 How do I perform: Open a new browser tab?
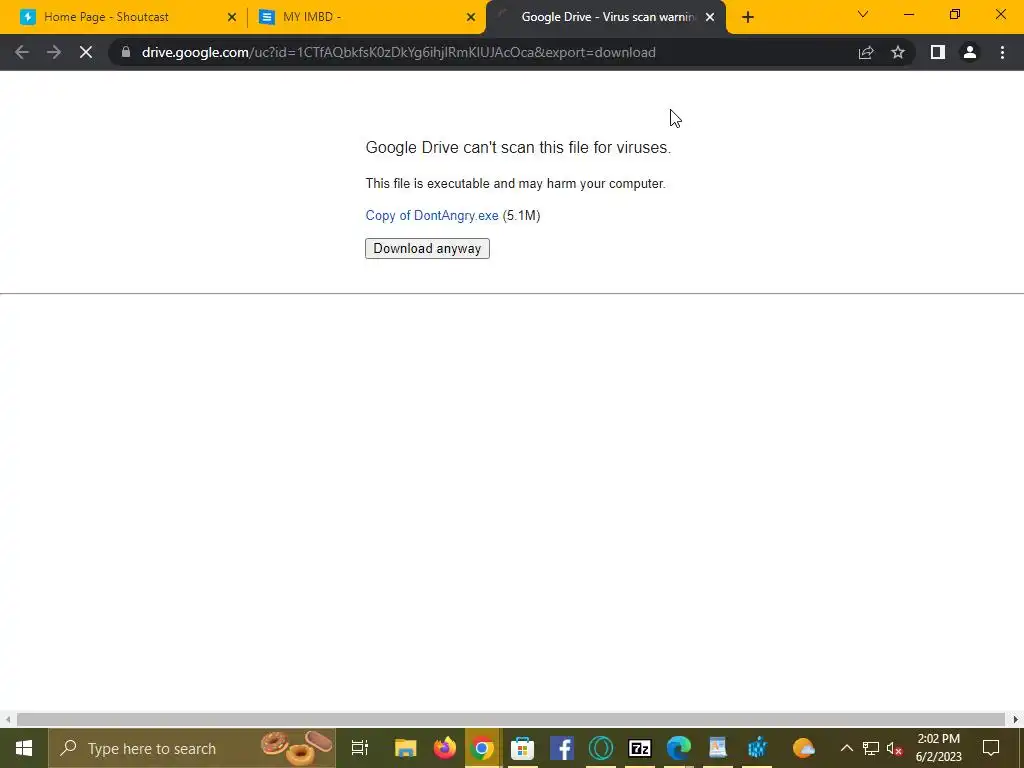coord(748,17)
